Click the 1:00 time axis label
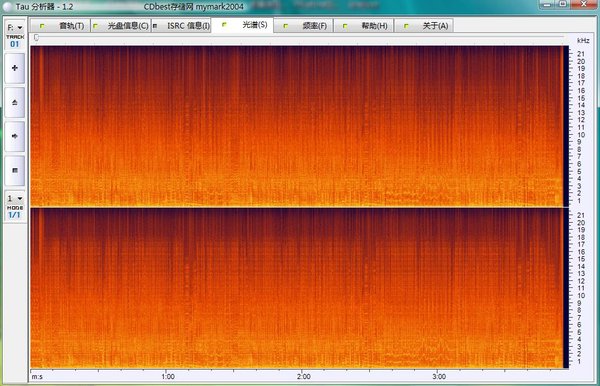600x386 pixels. click(x=168, y=377)
